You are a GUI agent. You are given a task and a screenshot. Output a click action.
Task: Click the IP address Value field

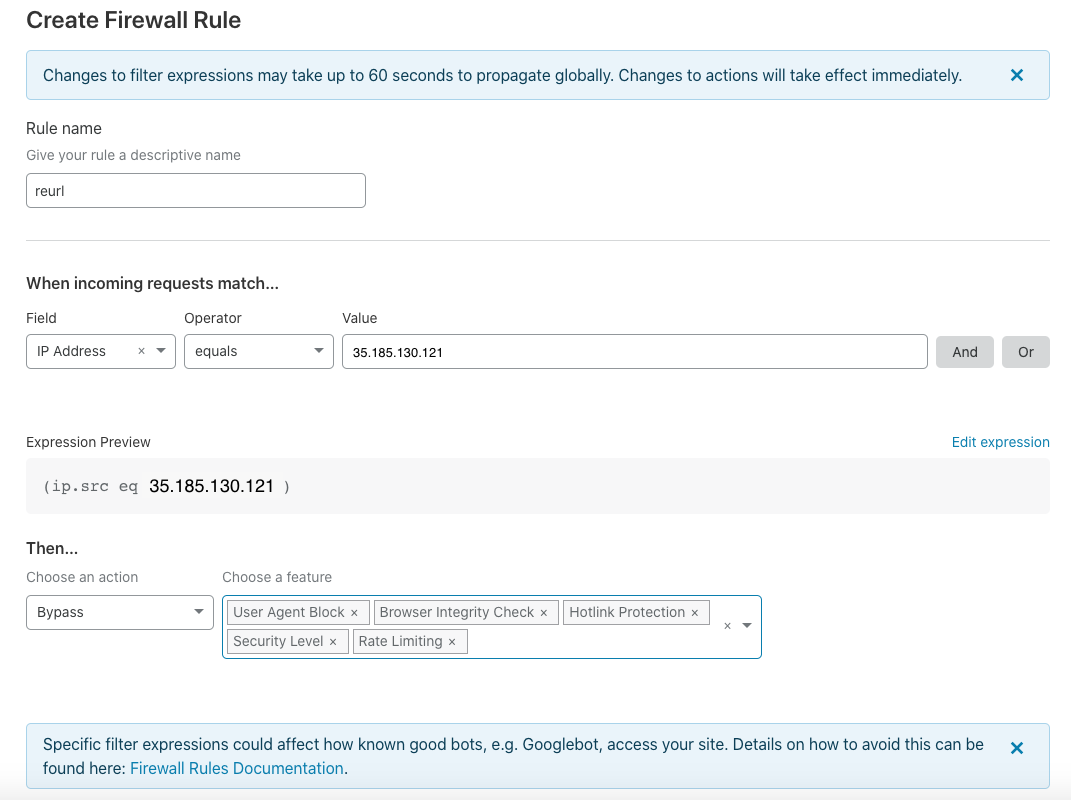[634, 352]
